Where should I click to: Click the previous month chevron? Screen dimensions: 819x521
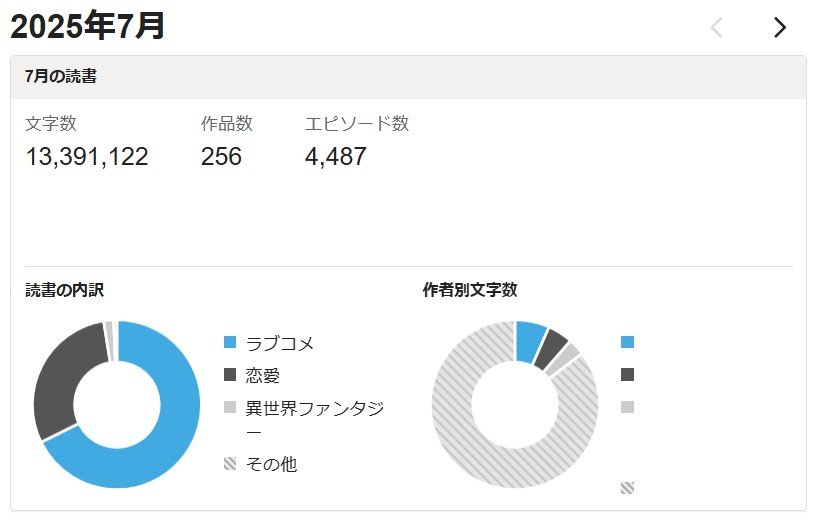(x=716, y=28)
